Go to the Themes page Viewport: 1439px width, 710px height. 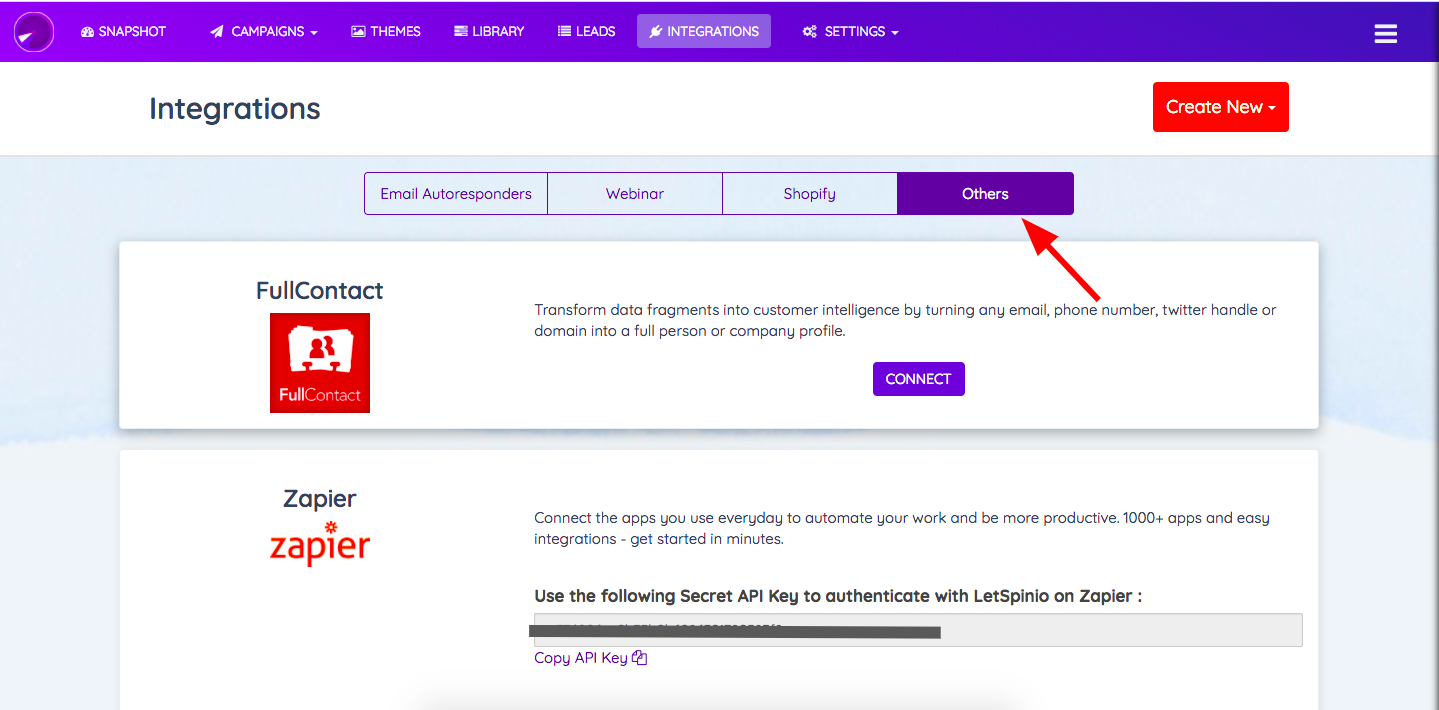point(386,31)
